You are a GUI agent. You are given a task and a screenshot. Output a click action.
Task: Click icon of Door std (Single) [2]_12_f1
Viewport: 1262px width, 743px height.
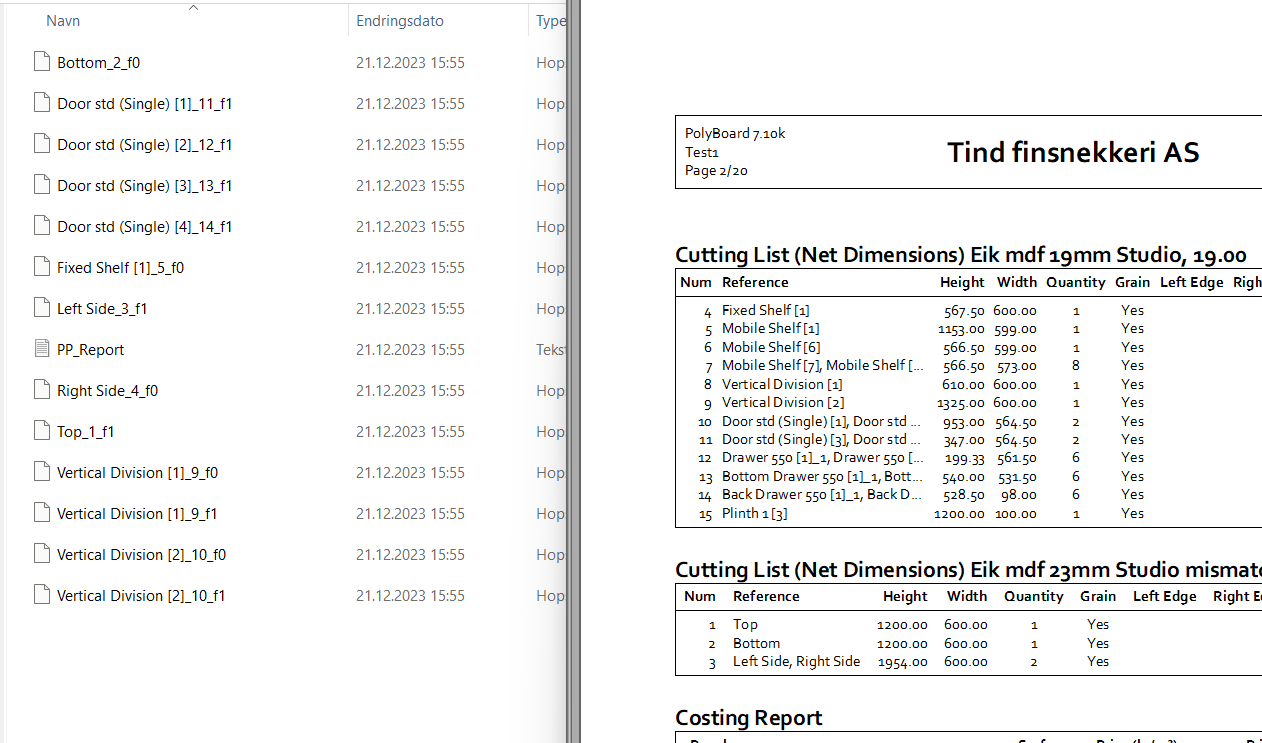click(x=41, y=144)
